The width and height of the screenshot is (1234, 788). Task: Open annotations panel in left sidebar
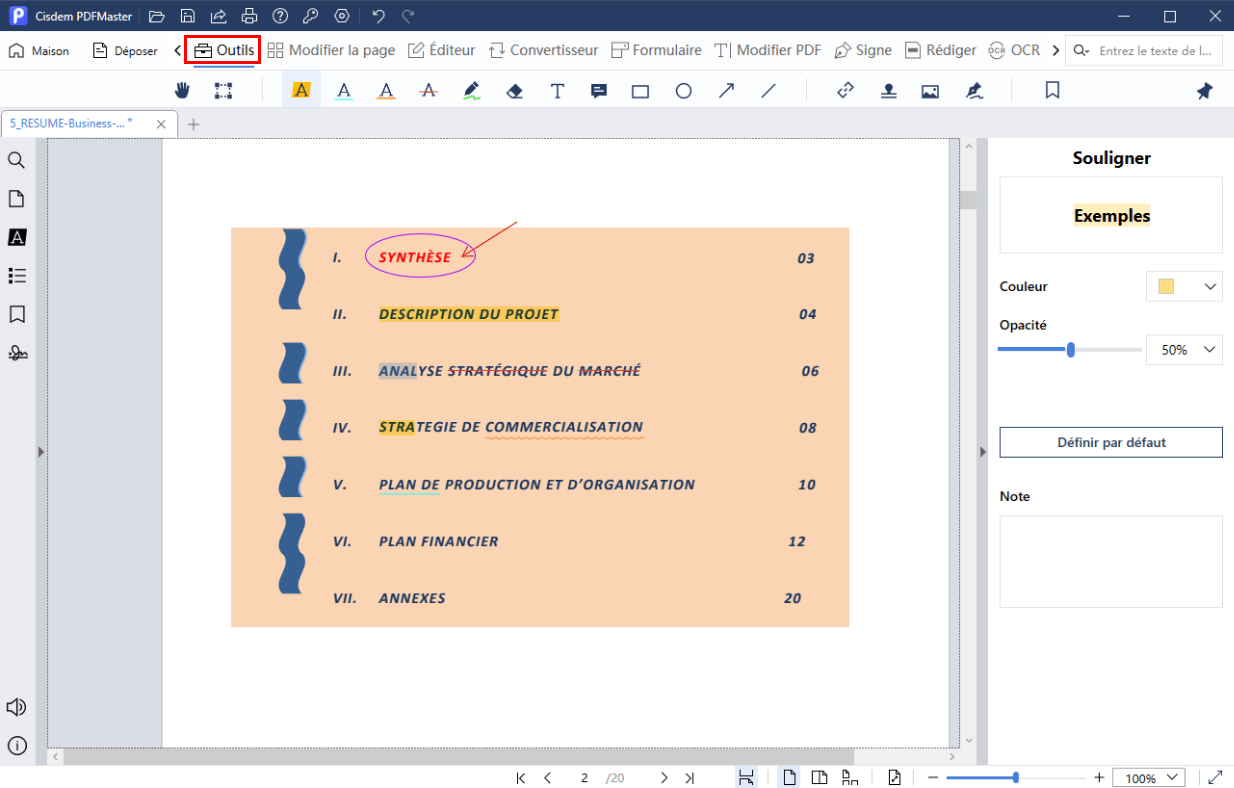tap(16, 237)
